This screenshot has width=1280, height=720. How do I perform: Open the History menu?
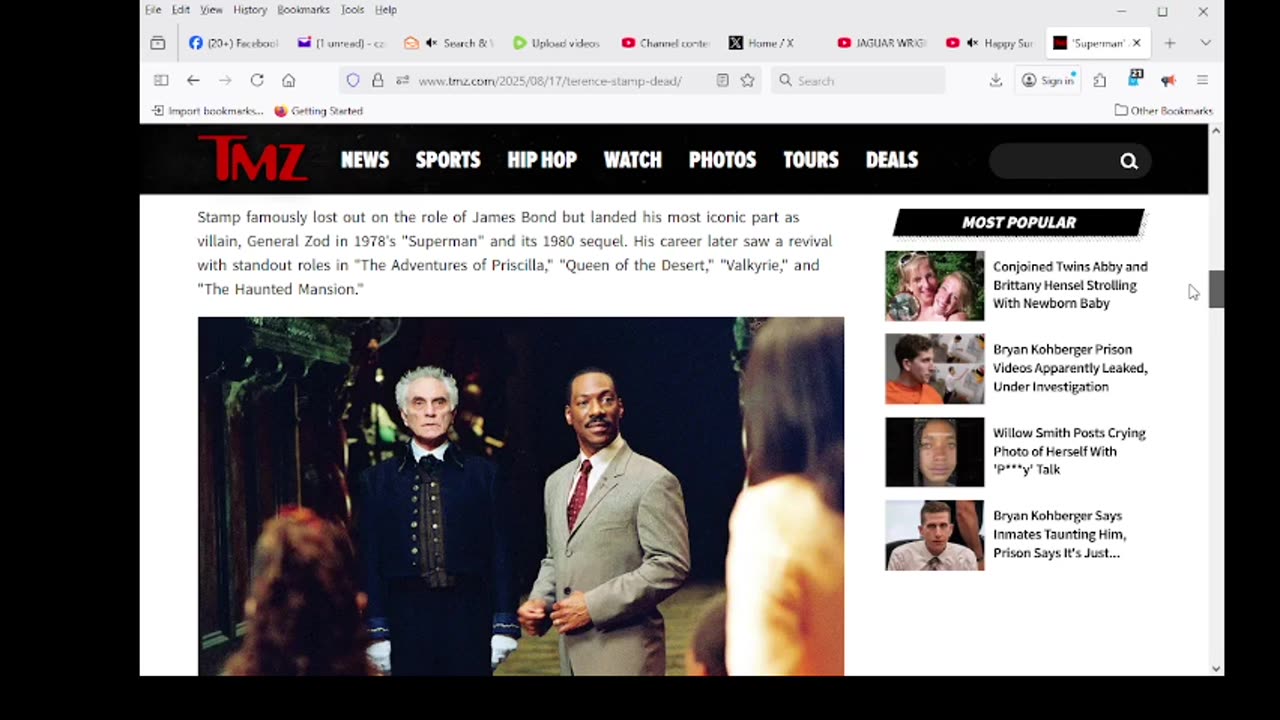[x=250, y=10]
